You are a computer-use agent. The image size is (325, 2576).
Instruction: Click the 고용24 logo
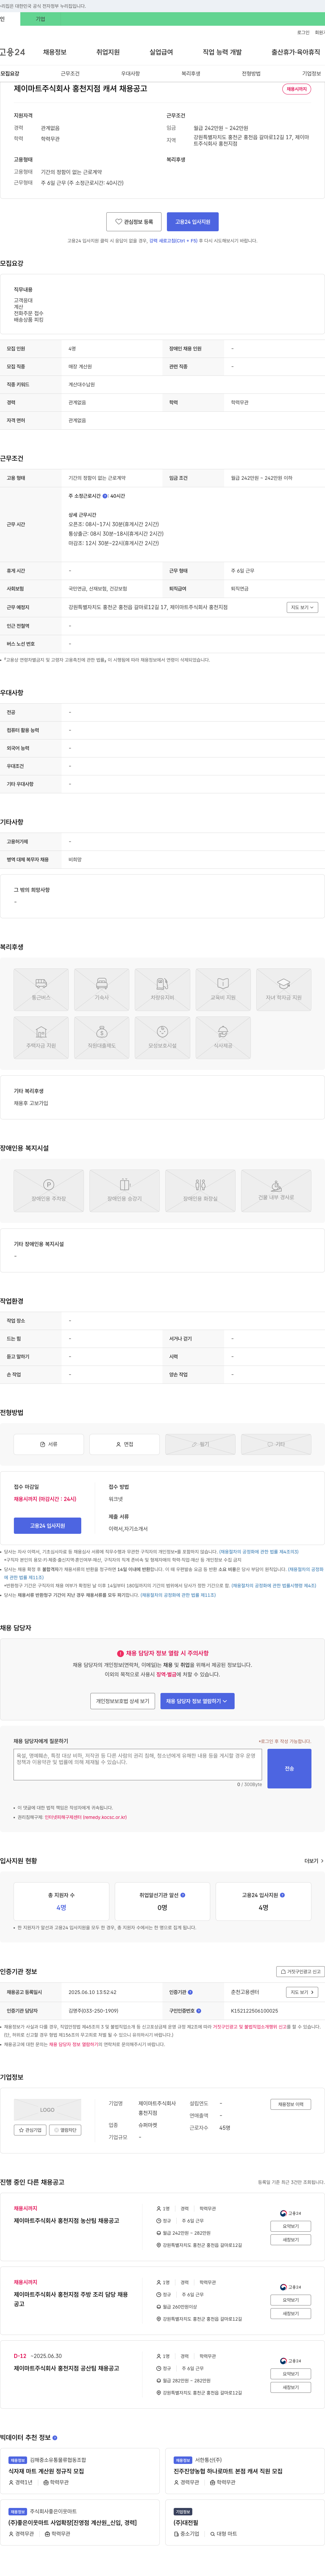tap(12, 52)
